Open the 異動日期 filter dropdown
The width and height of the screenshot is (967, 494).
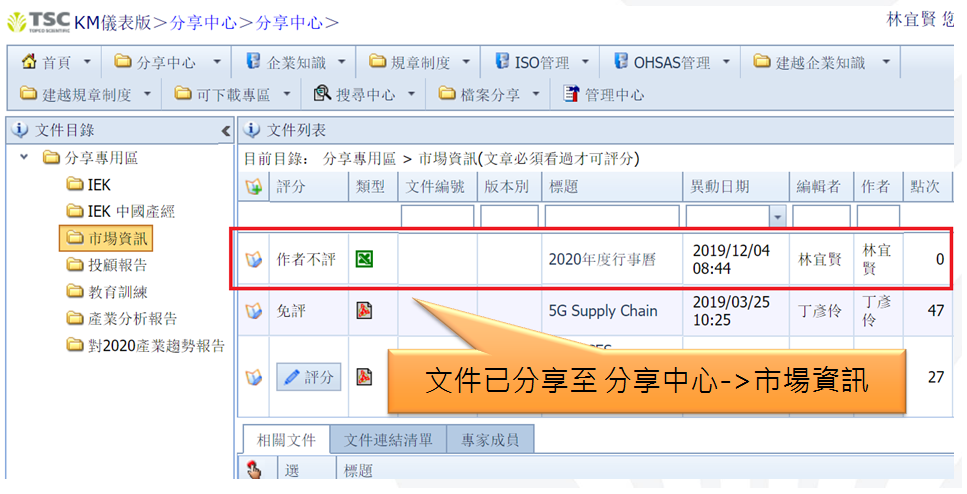pos(777,217)
